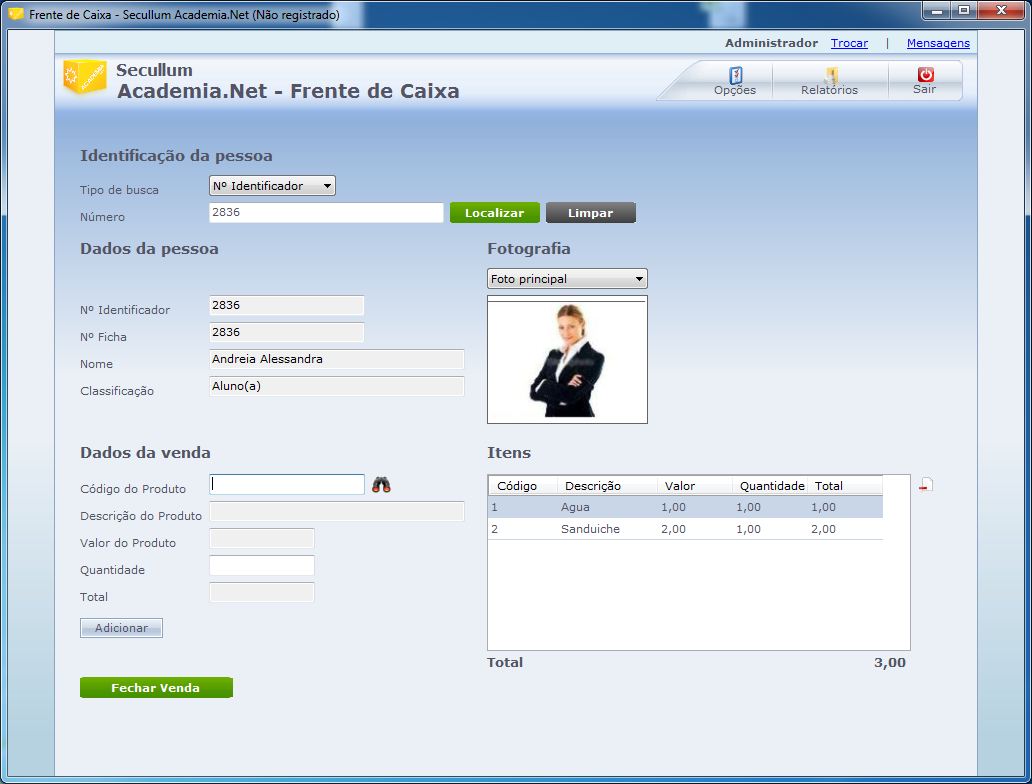Select the Agua row in Itens table
The width and height of the screenshot is (1032, 784).
(685, 507)
